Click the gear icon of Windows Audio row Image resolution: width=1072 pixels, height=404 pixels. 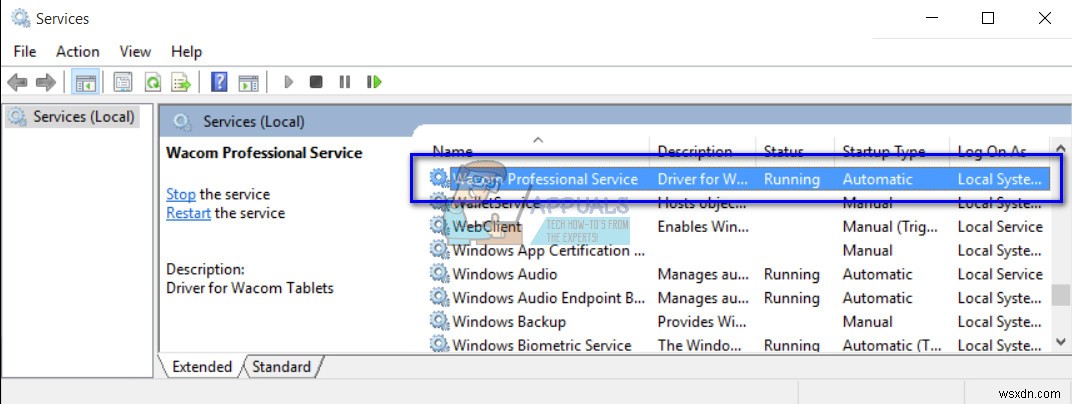coord(439,274)
